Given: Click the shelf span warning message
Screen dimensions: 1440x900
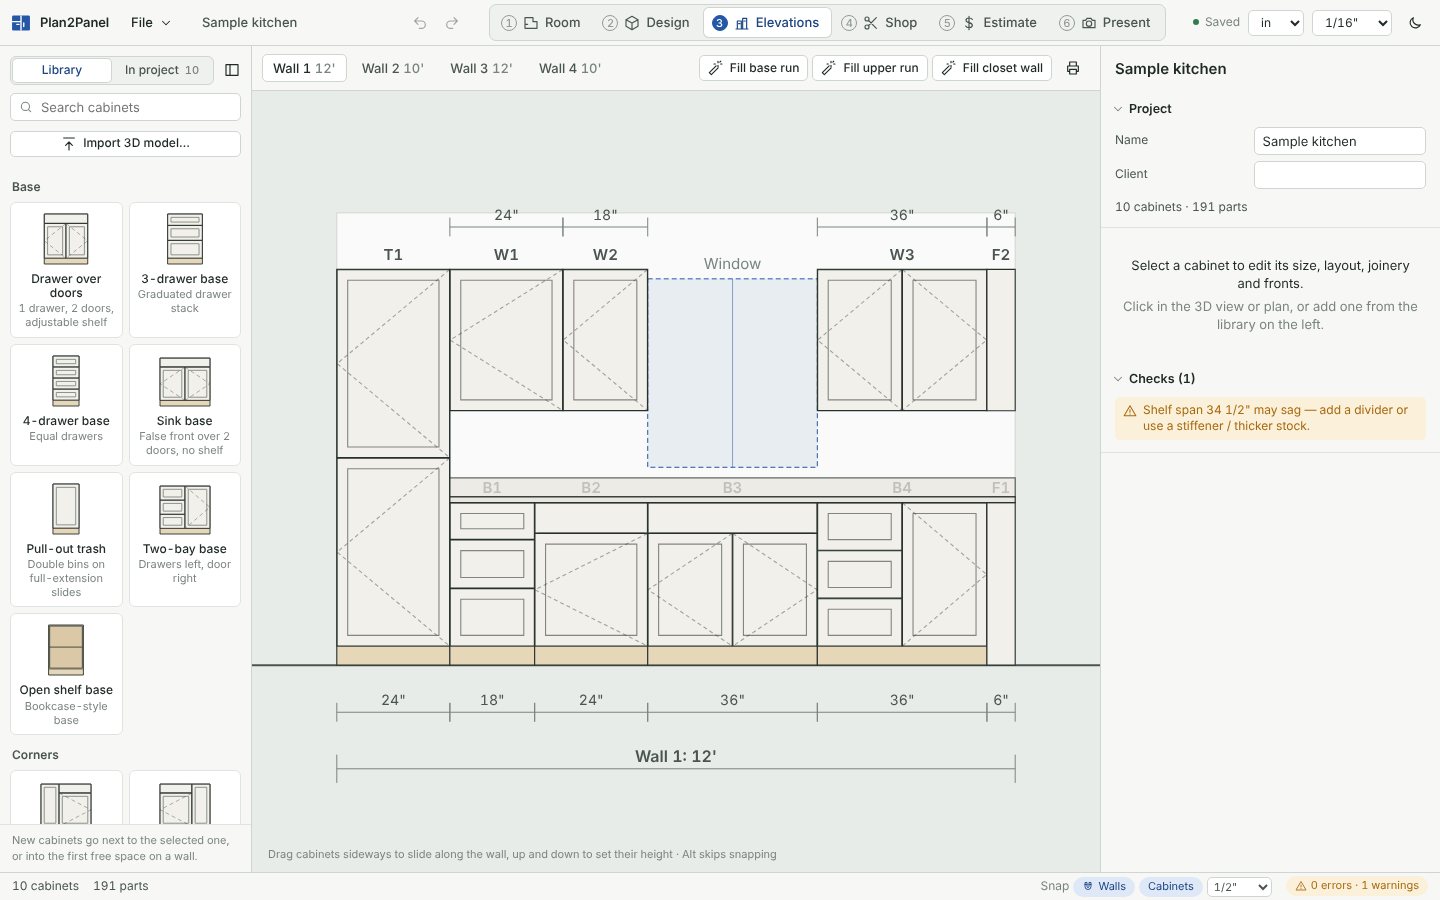Looking at the screenshot, I should [x=1270, y=418].
